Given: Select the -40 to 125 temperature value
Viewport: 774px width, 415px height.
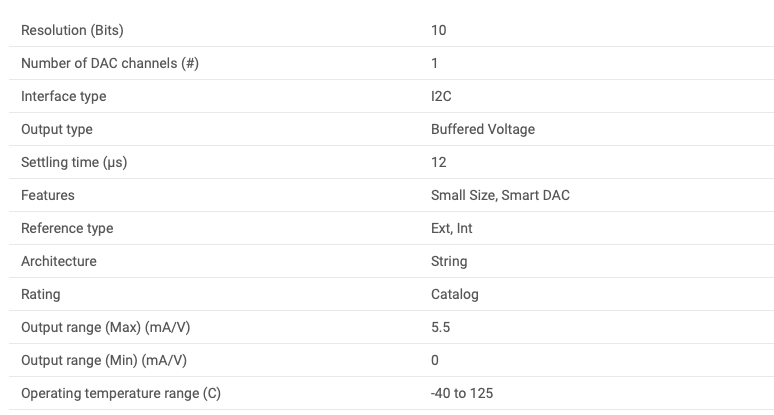Looking at the screenshot, I should (x=462, y=393).
